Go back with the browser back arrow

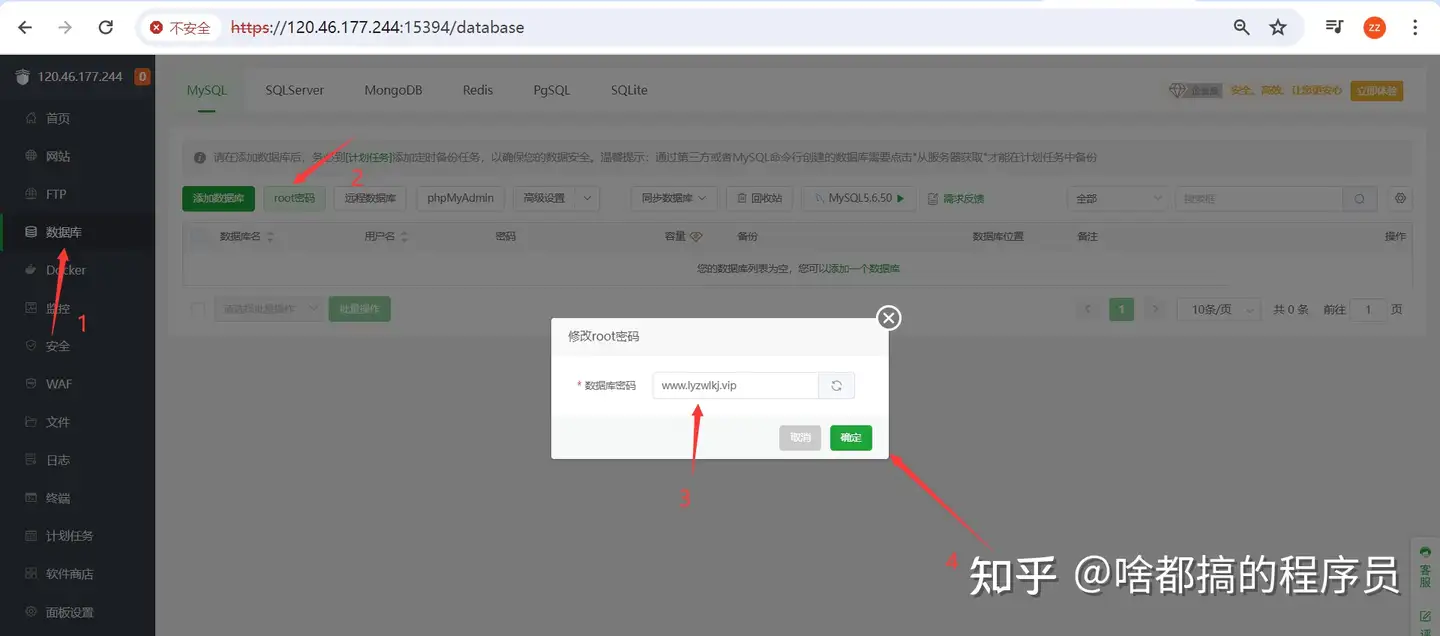pyautogui.click(x=26, y=28)
